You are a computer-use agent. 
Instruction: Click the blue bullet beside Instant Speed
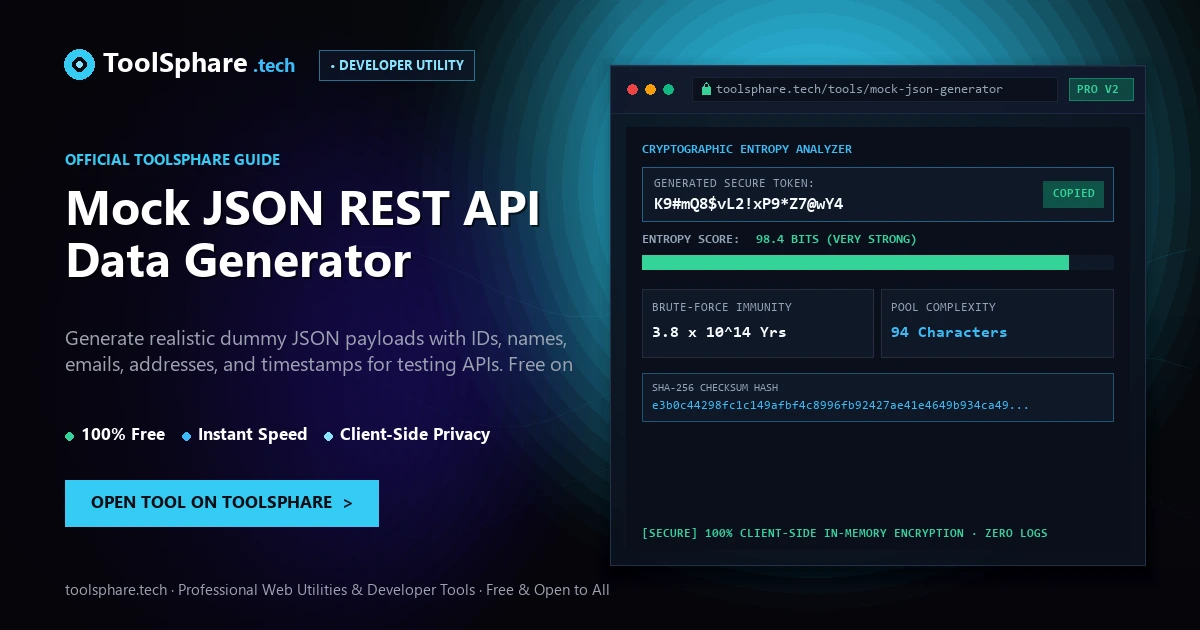(x=187, y=436)
